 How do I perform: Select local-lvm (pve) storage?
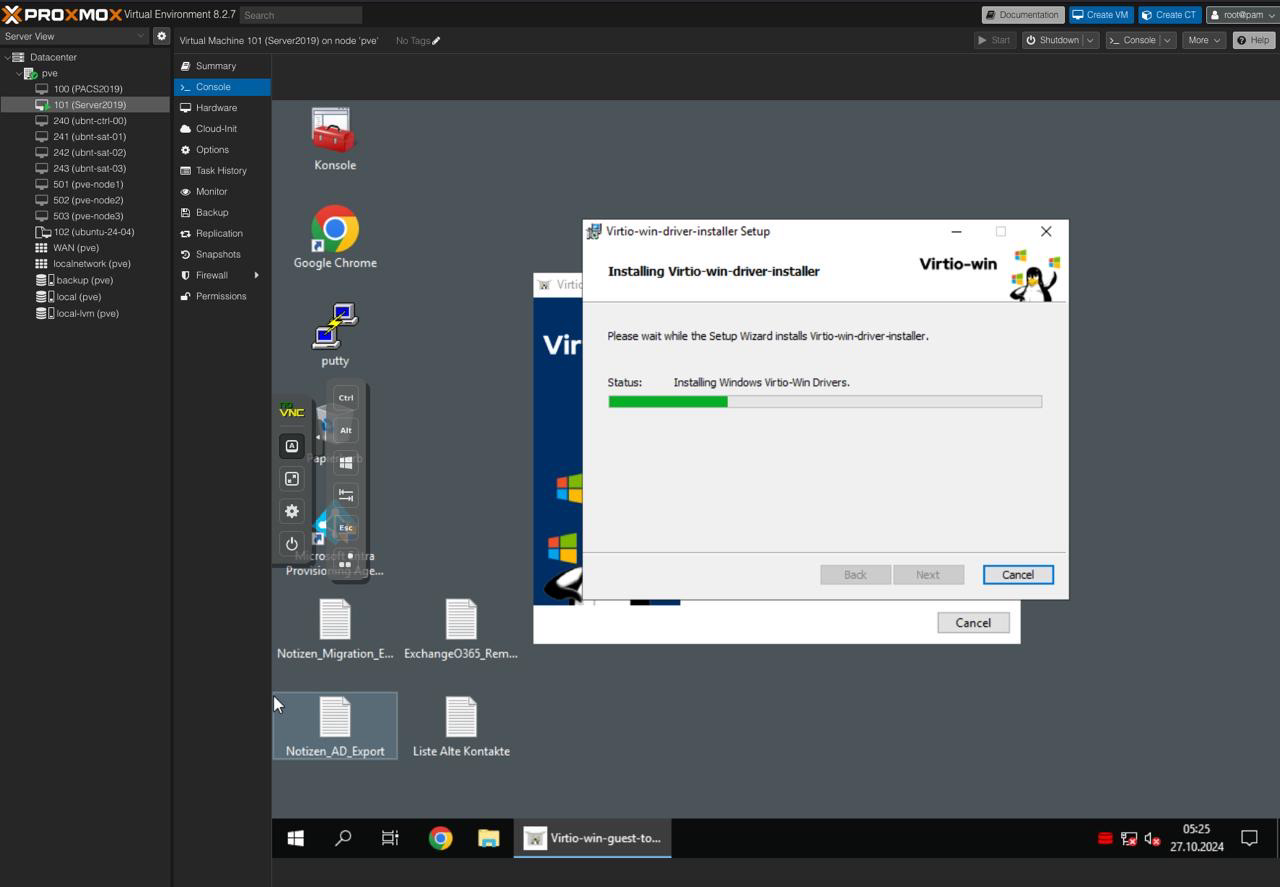(x=86, y=313)
